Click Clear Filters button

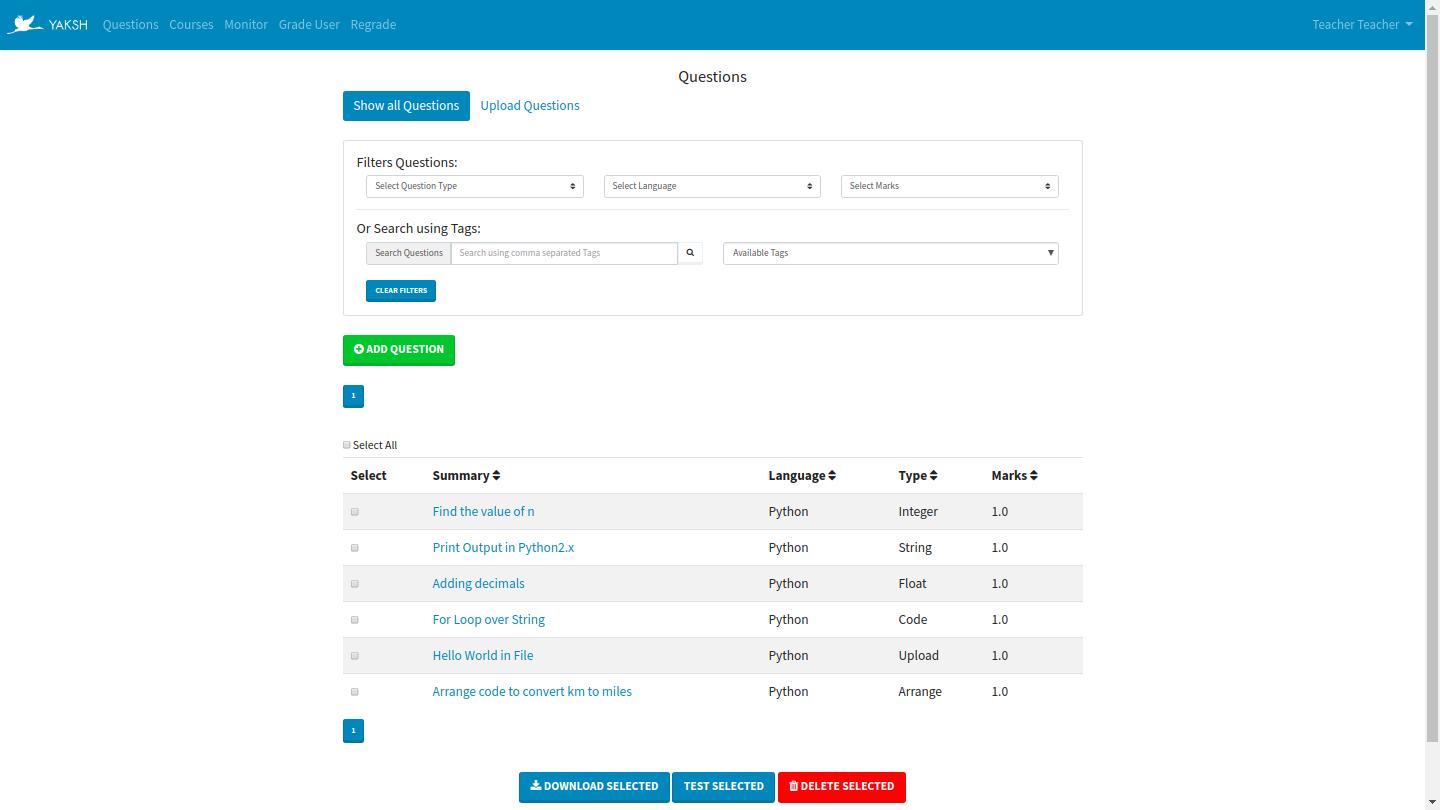coord(401,291)
